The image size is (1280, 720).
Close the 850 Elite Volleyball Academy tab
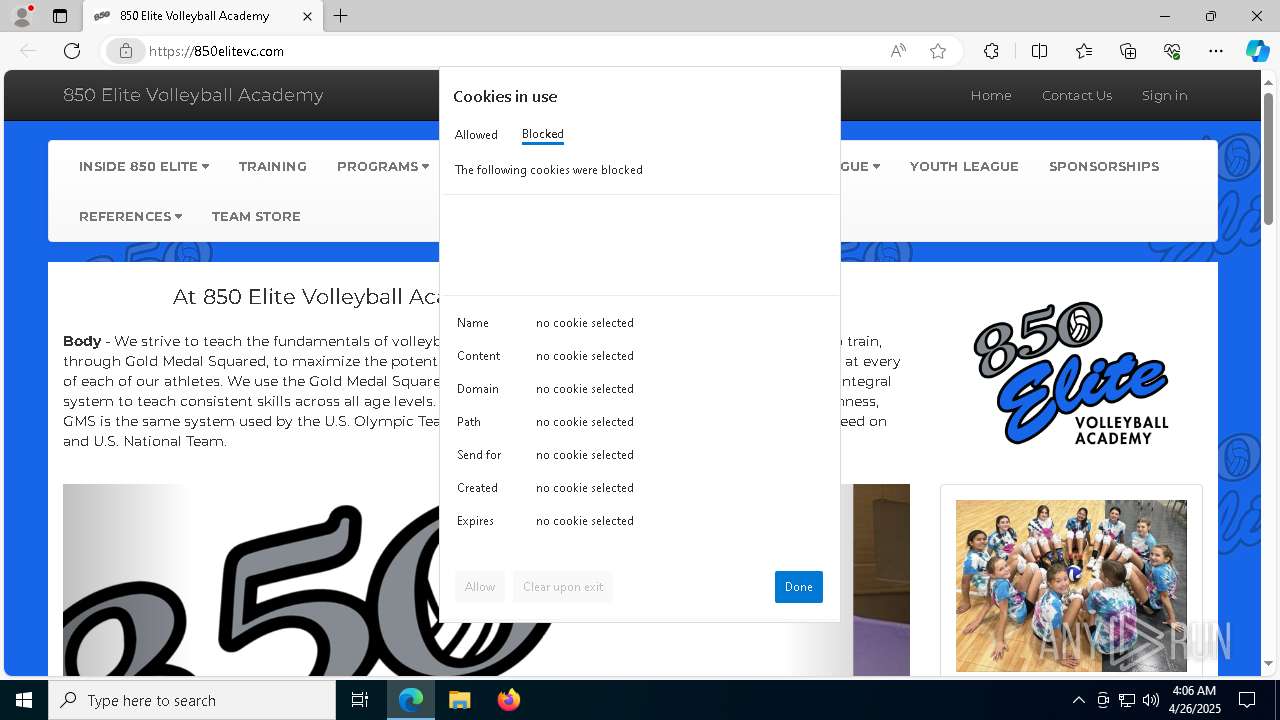click(x=307, y=16)
